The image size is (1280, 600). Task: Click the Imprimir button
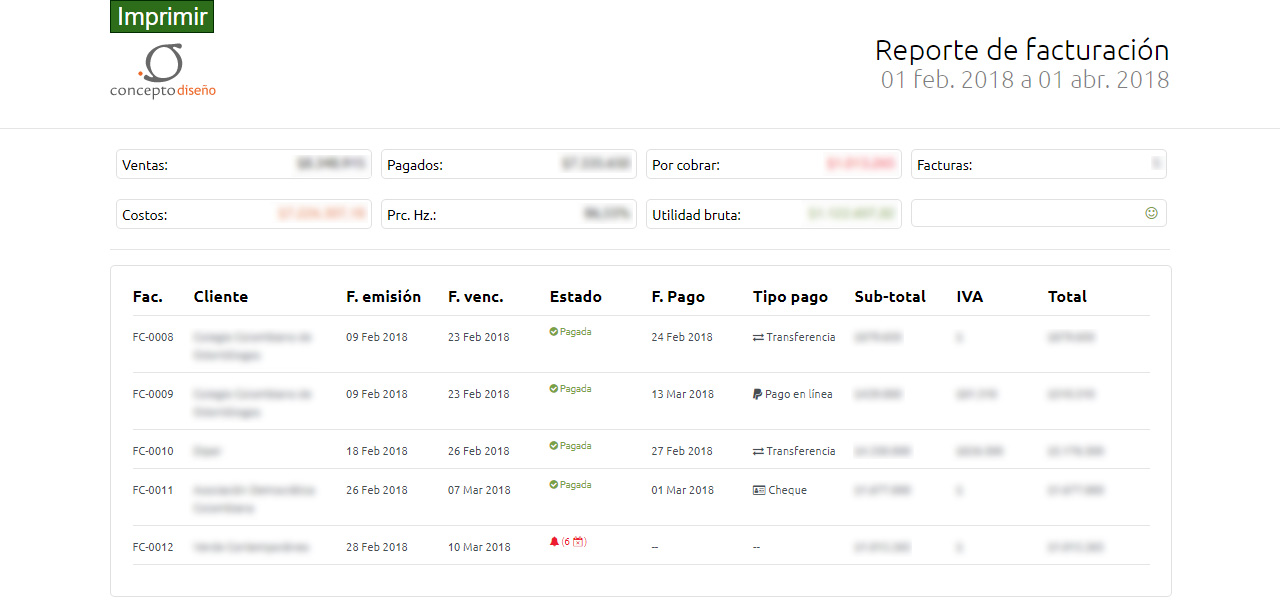[x=162, y=17]
